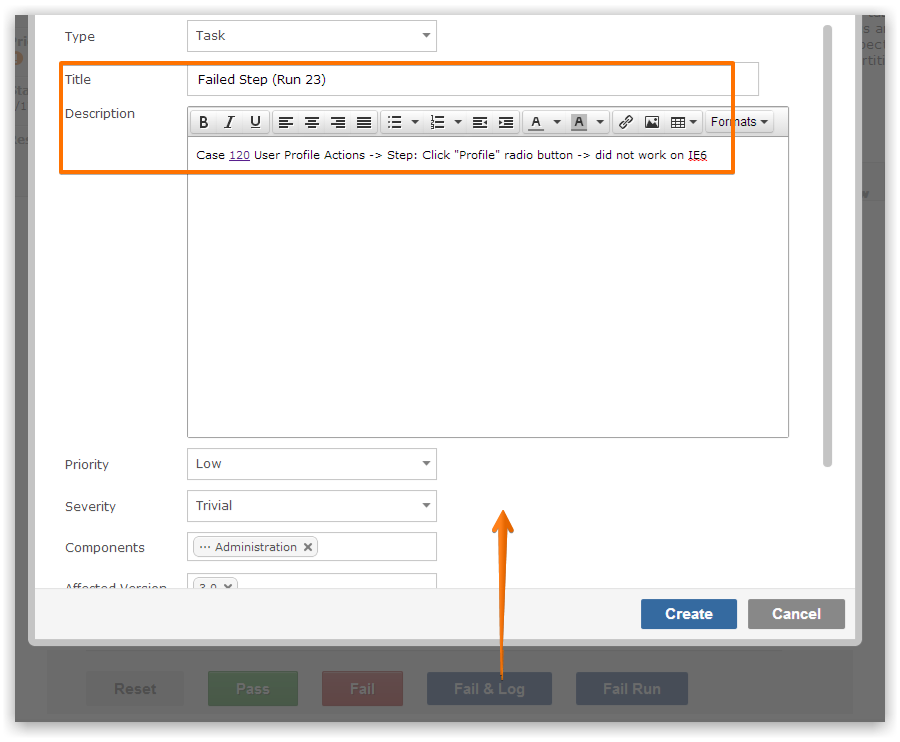
Task: Open the case 120 link in the description
Action: coord(239,155)
